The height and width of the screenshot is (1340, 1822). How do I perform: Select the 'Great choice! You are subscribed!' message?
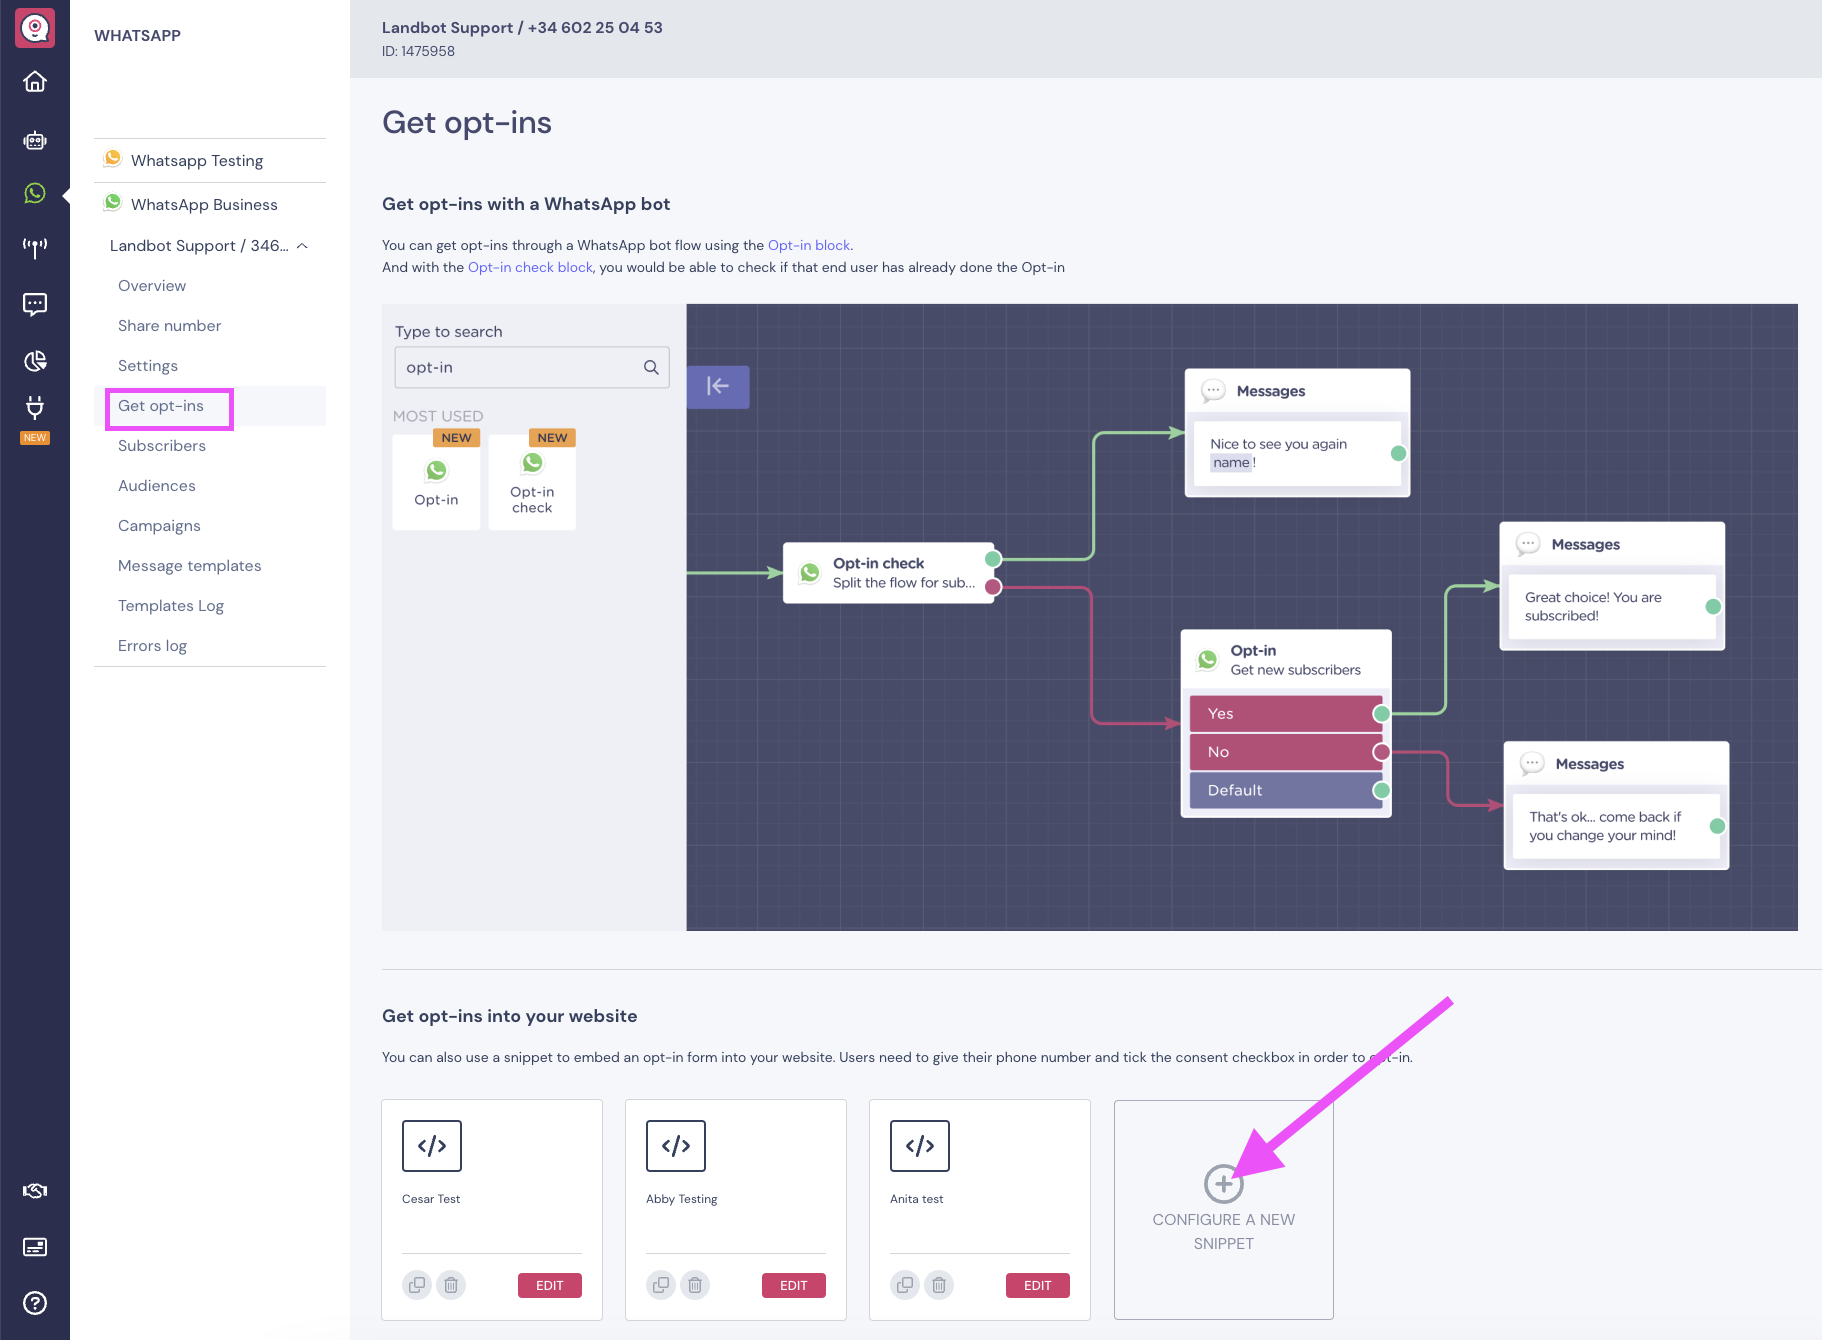tap(1612, 606)
